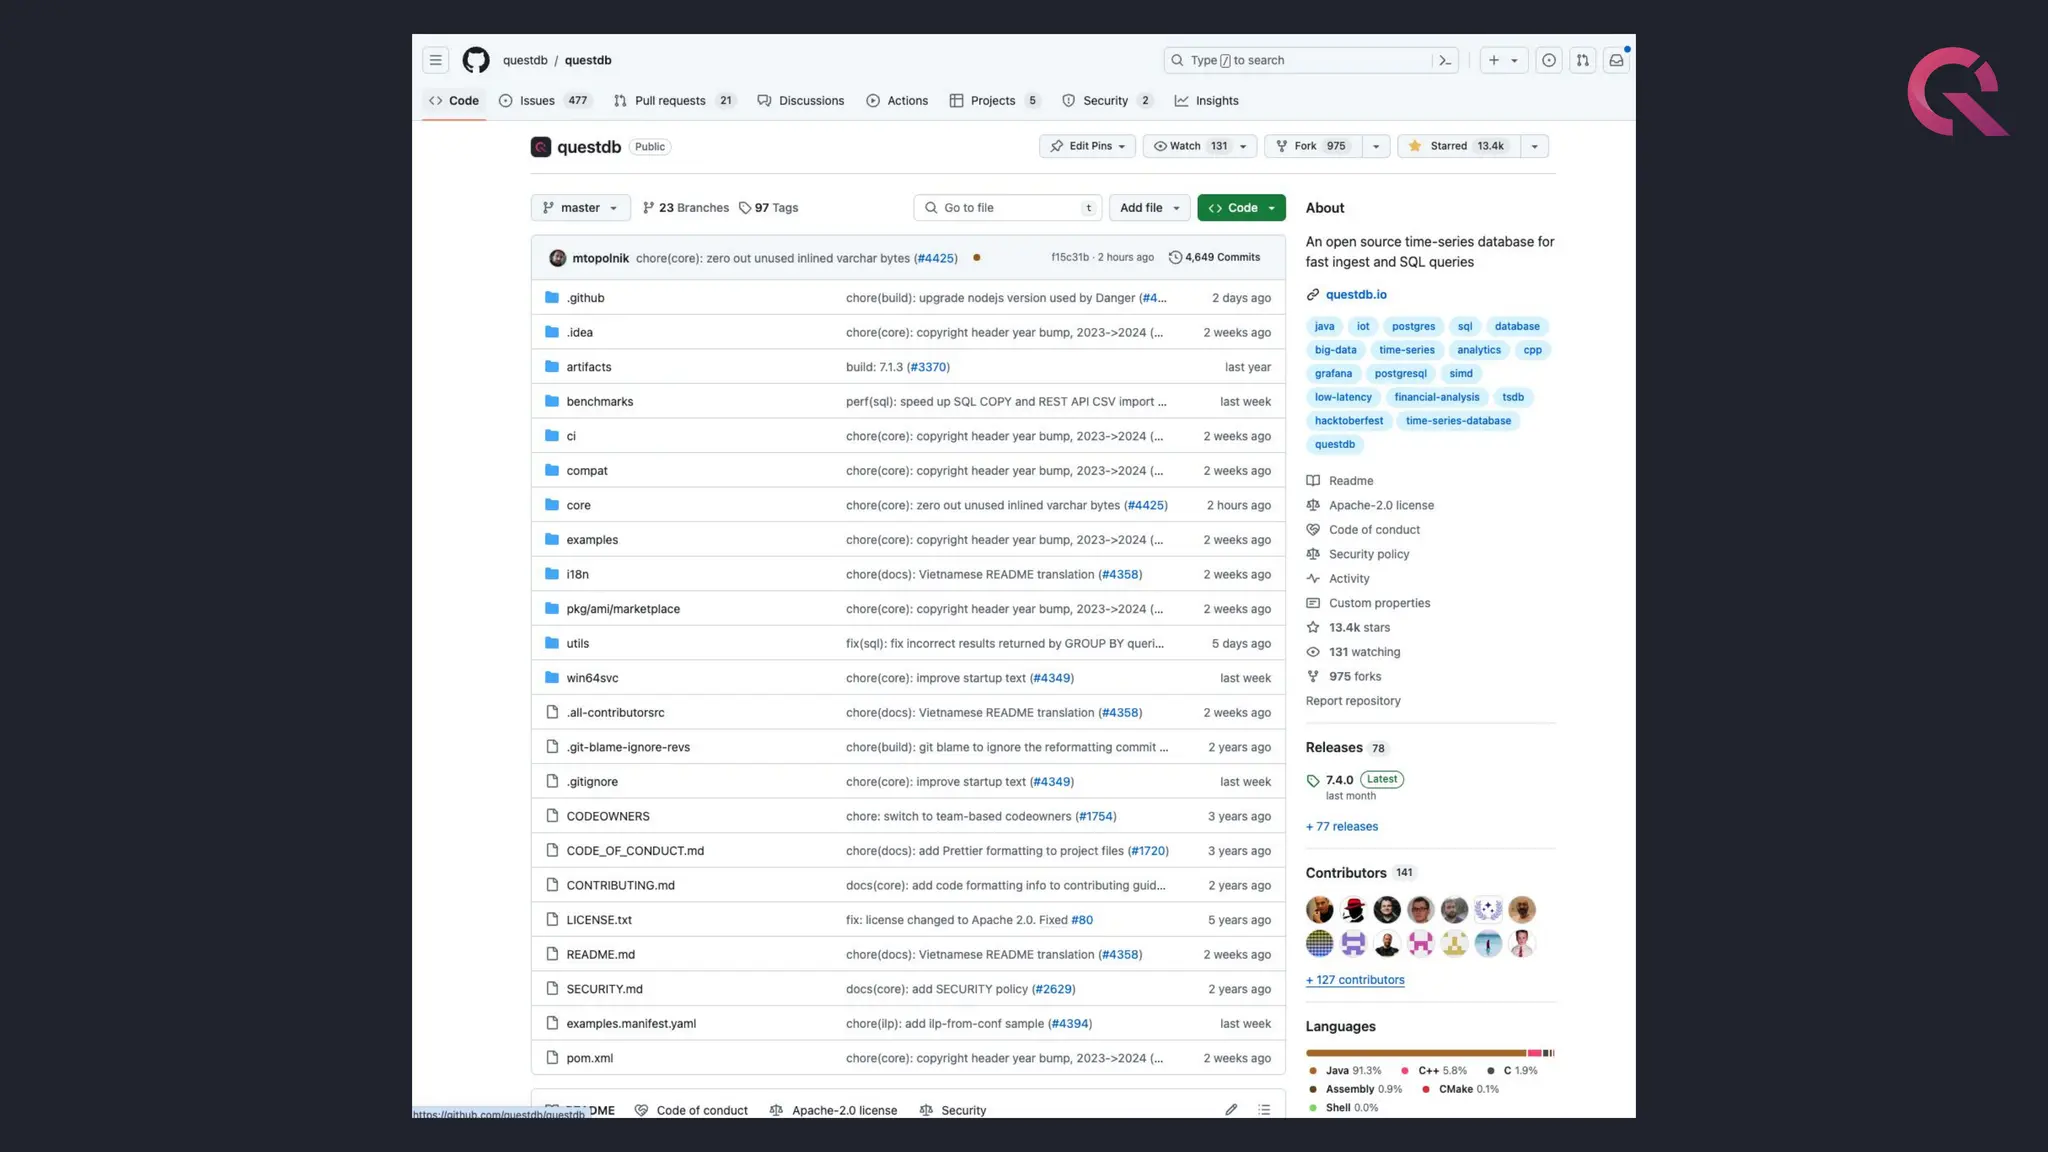This screenshot has height=1152, width=2048.
Task: Open the questdb.io website link
Action: coord(1355,295)
